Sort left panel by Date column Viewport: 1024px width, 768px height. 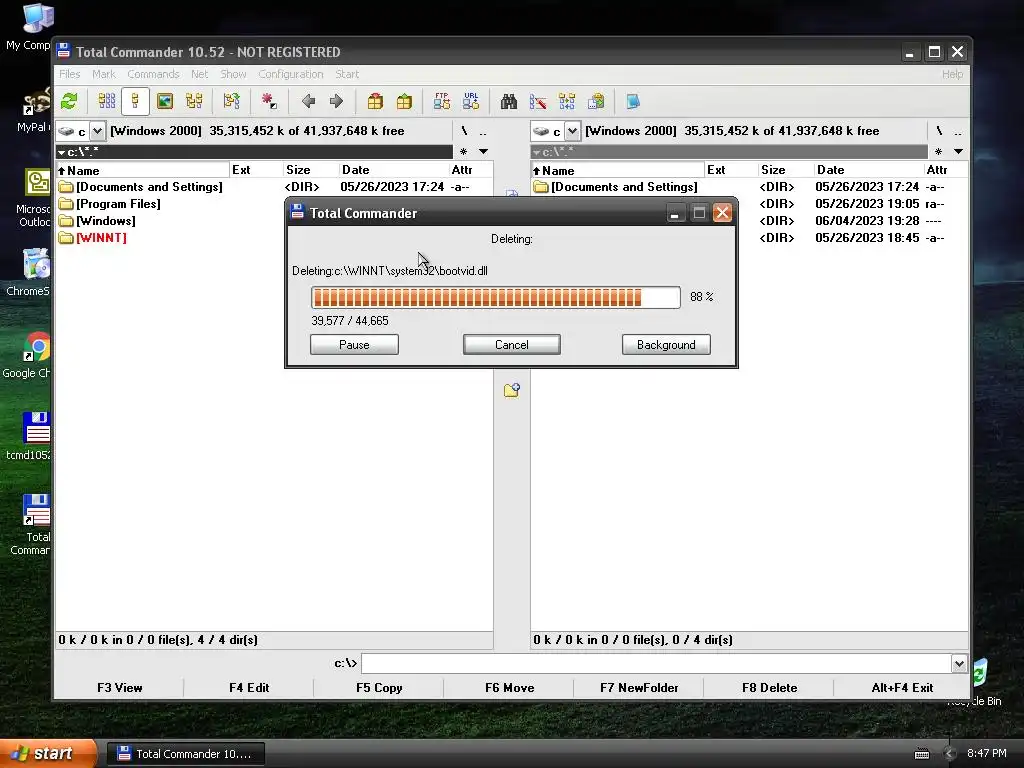pos(394,170)
